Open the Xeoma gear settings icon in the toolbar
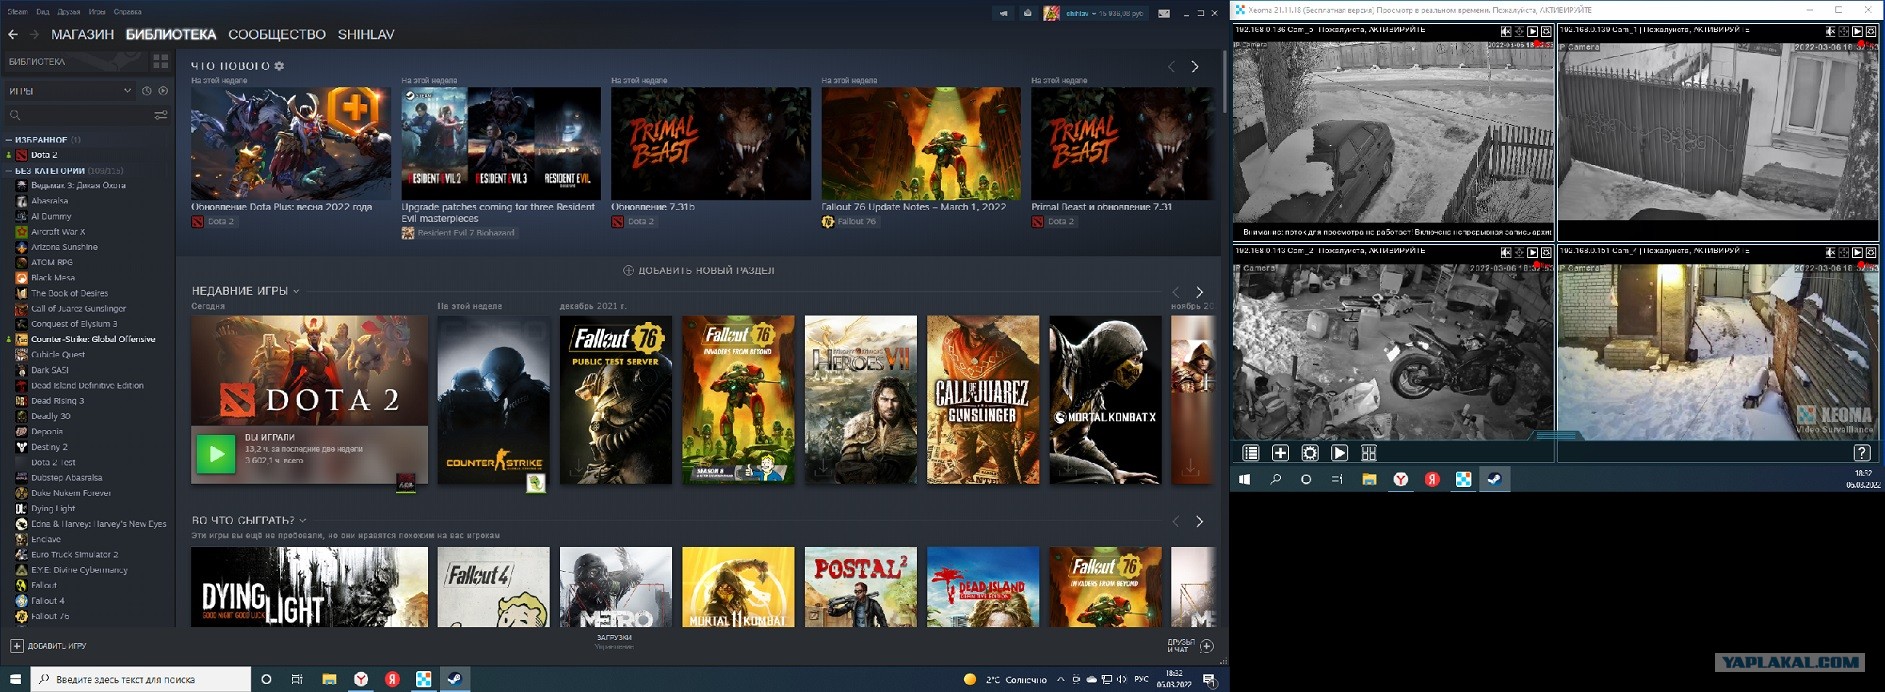 coord(1310,453)
